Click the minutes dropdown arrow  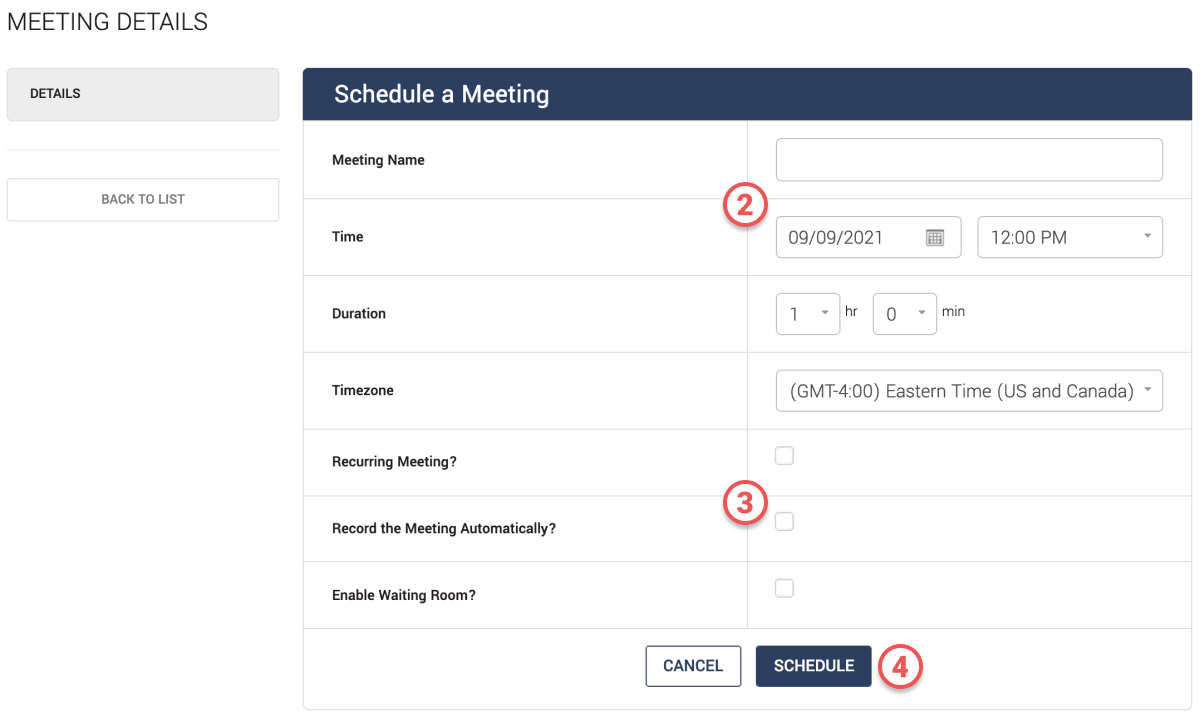921,313
